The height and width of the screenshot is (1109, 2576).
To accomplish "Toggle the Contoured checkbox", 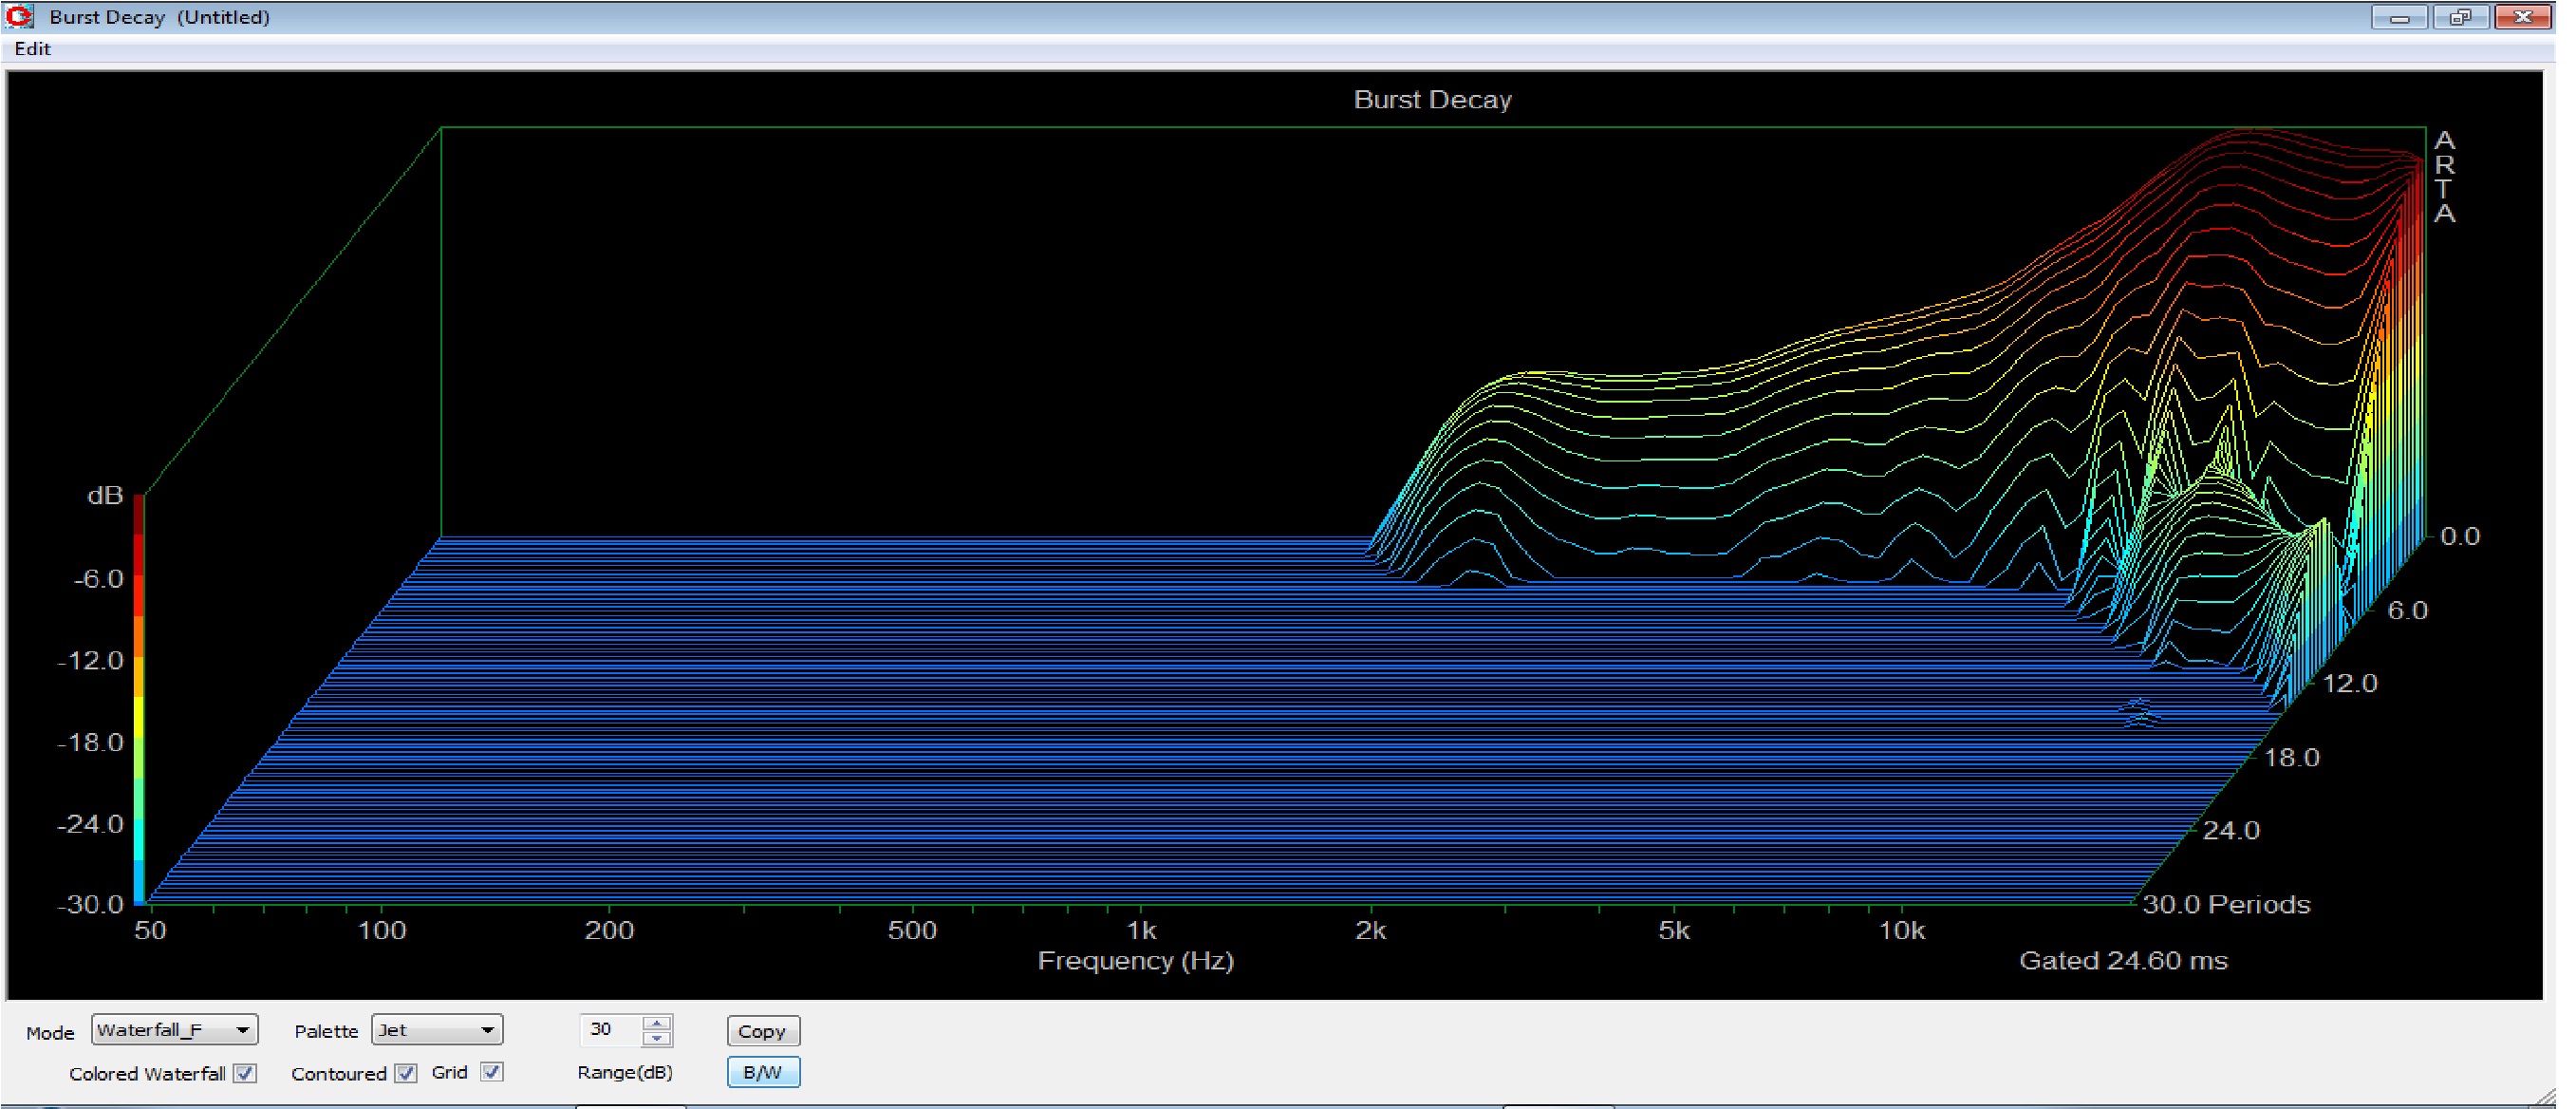I will tap(405, 1073).
